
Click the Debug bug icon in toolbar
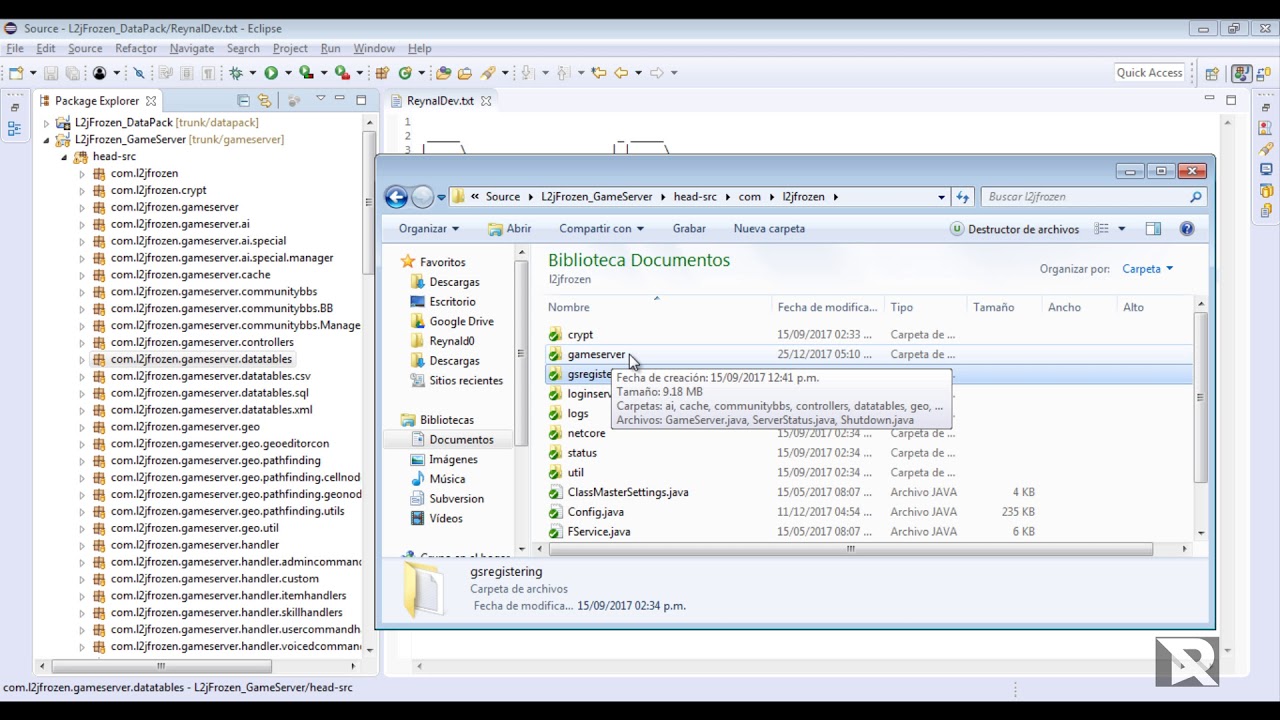click(x=236, y=73)
